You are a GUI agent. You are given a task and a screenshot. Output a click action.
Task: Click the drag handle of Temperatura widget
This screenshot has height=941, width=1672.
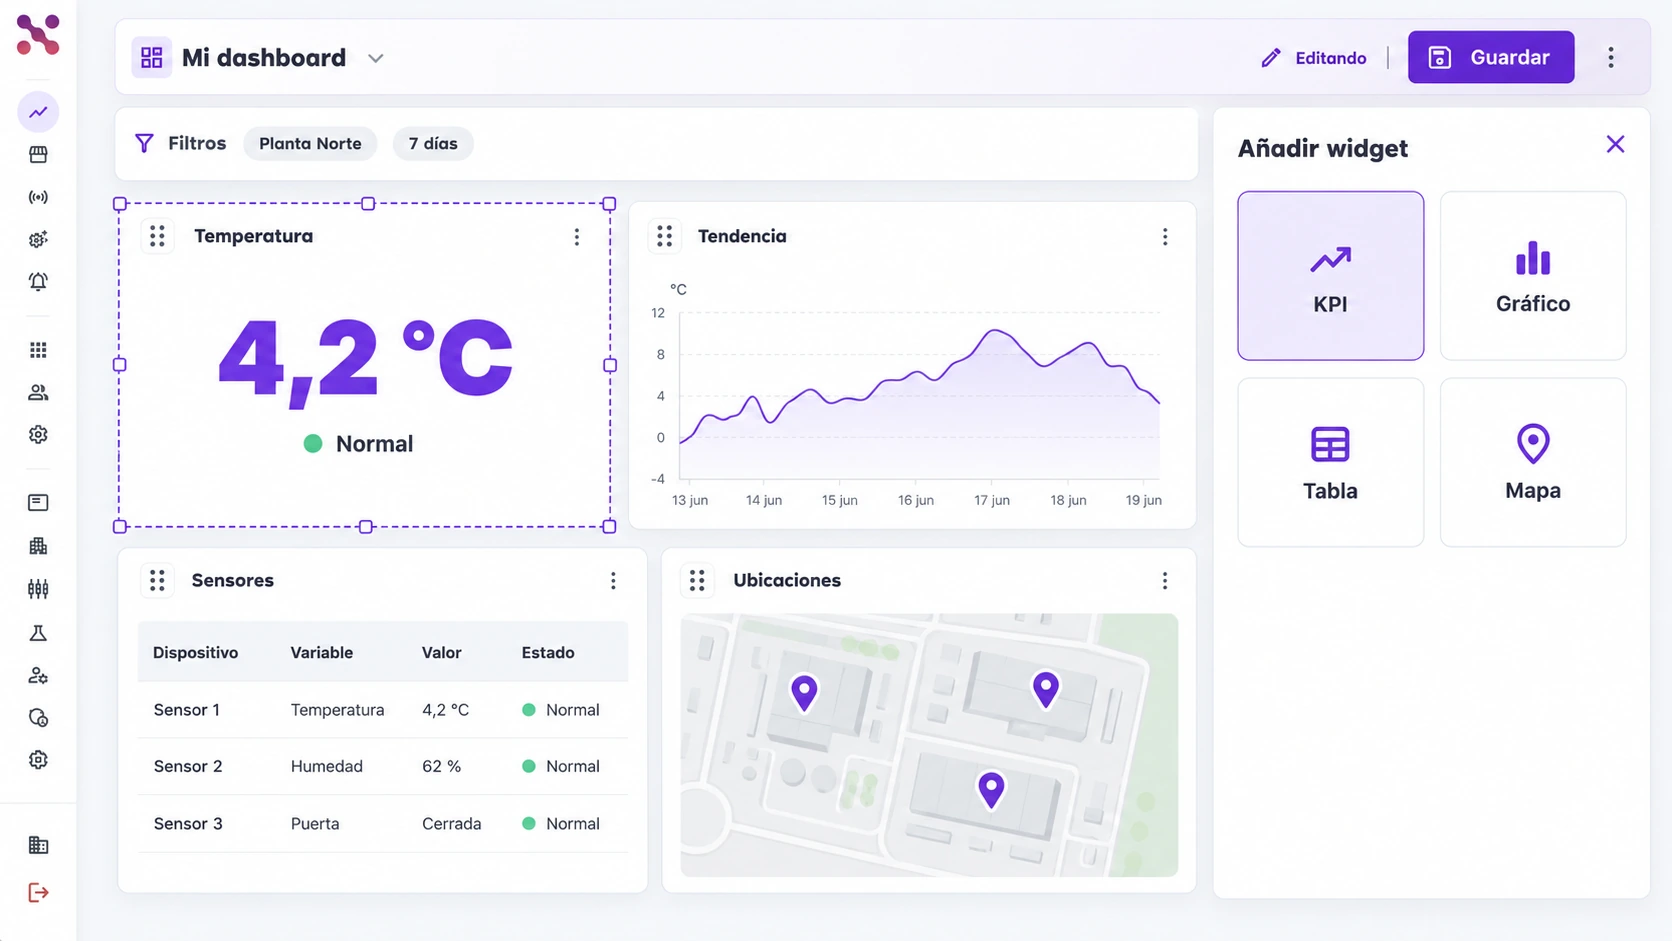click(157, 236)
